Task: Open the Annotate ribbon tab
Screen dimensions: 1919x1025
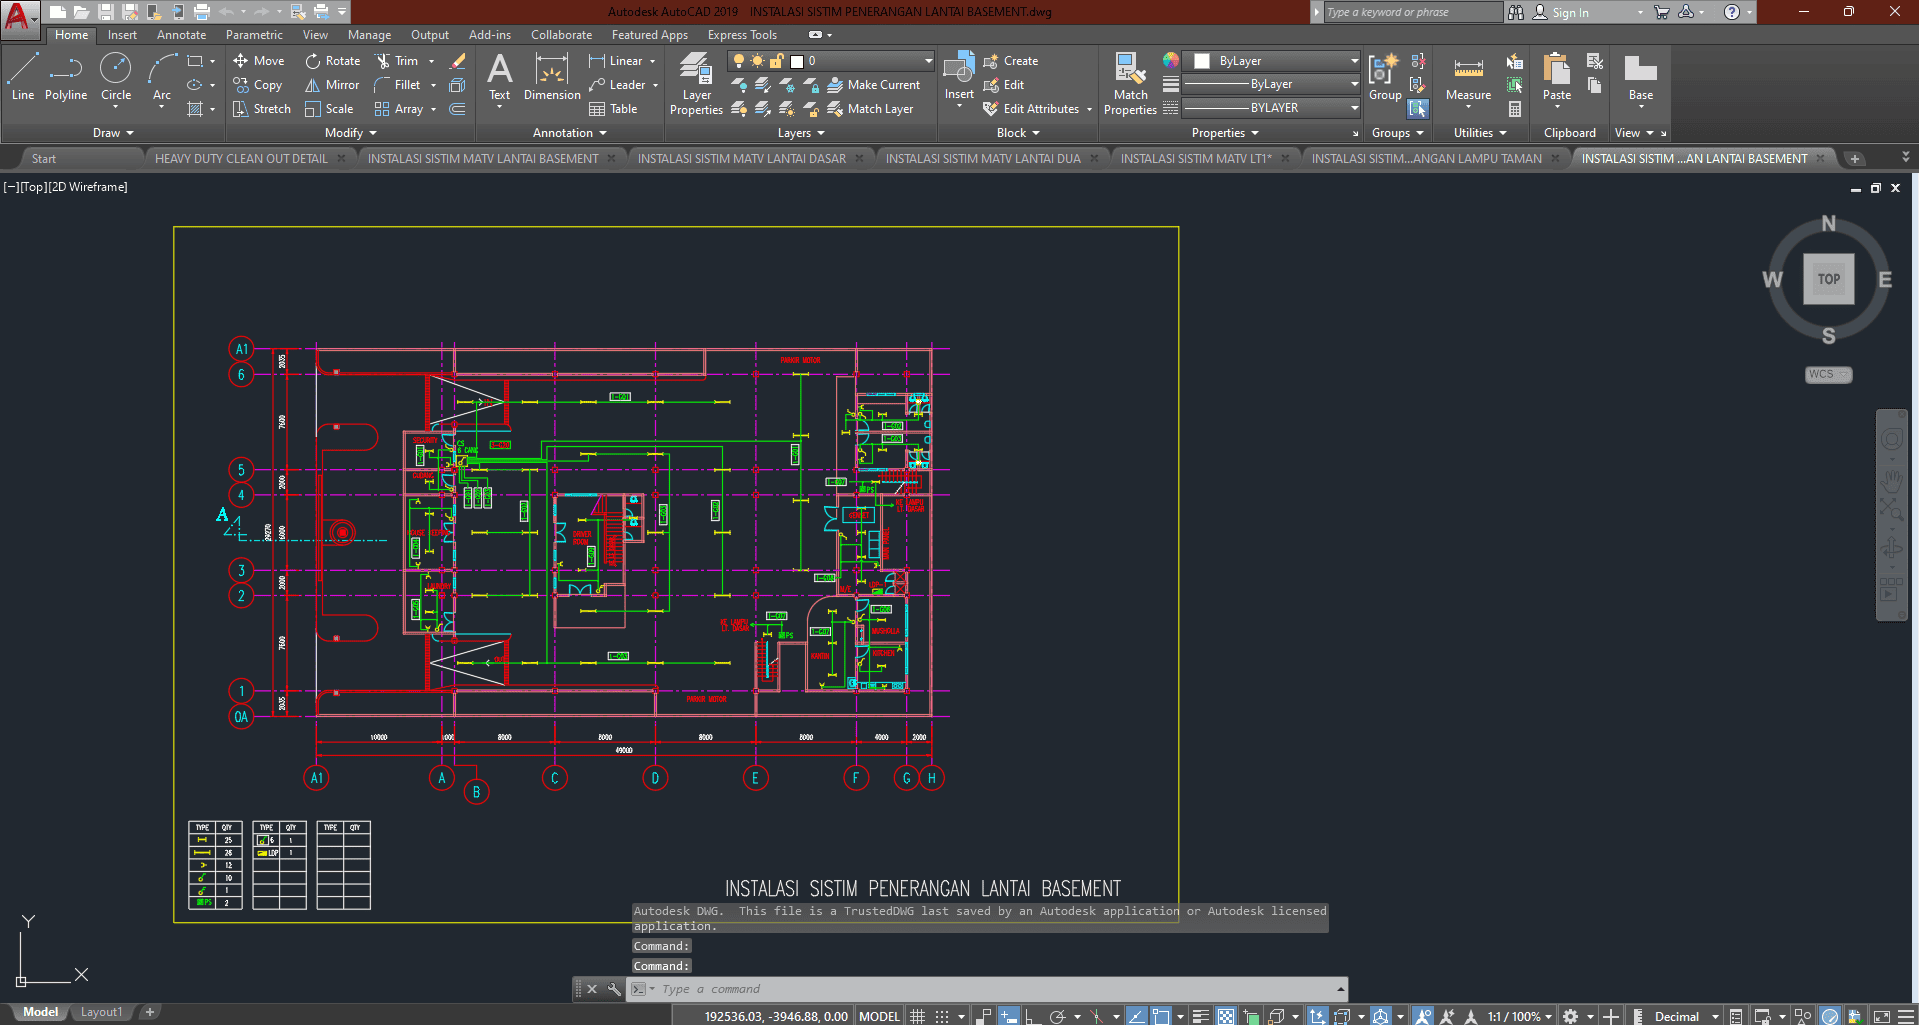Action: (181, 35)
